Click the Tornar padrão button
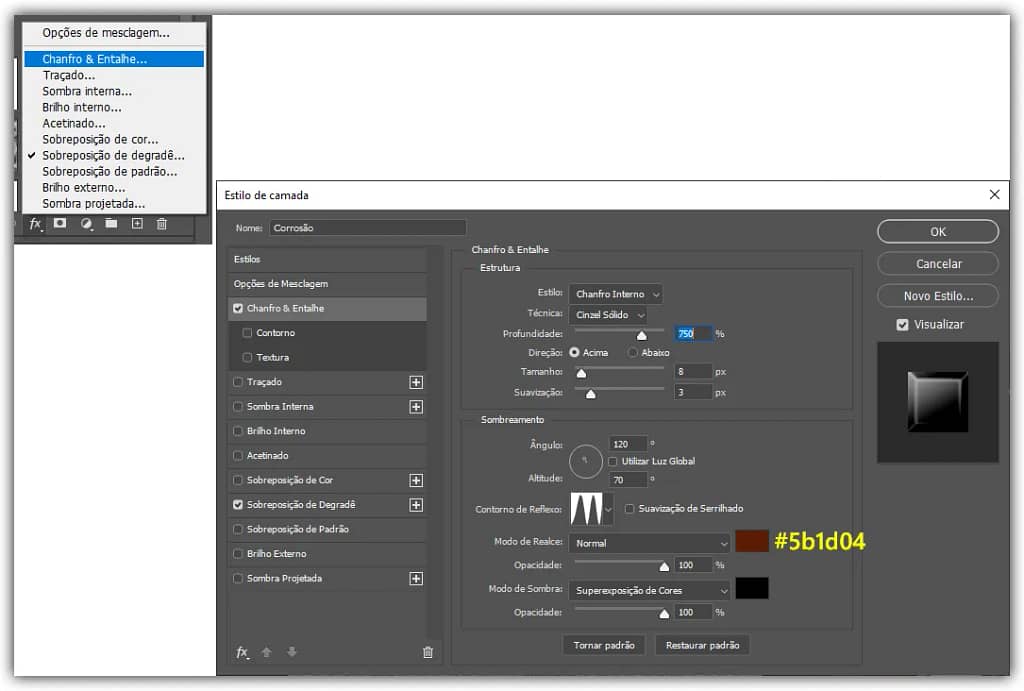Screen dimensions: 1024x691 tap(603, 645)
